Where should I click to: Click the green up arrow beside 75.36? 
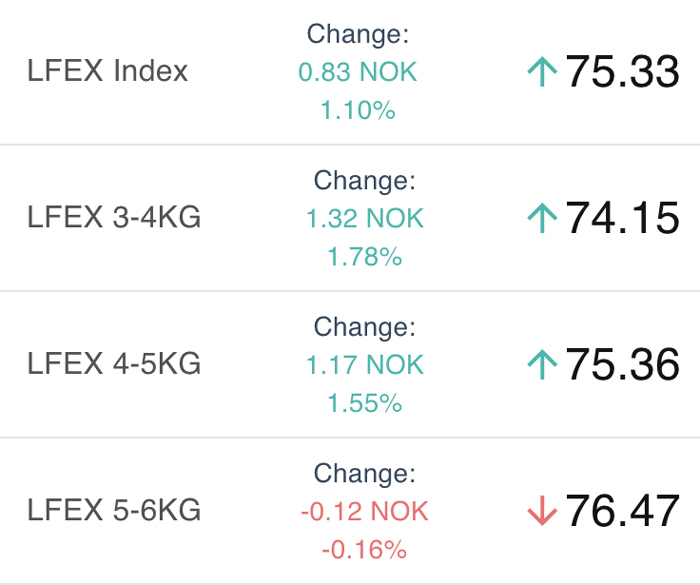coord(542,364)
